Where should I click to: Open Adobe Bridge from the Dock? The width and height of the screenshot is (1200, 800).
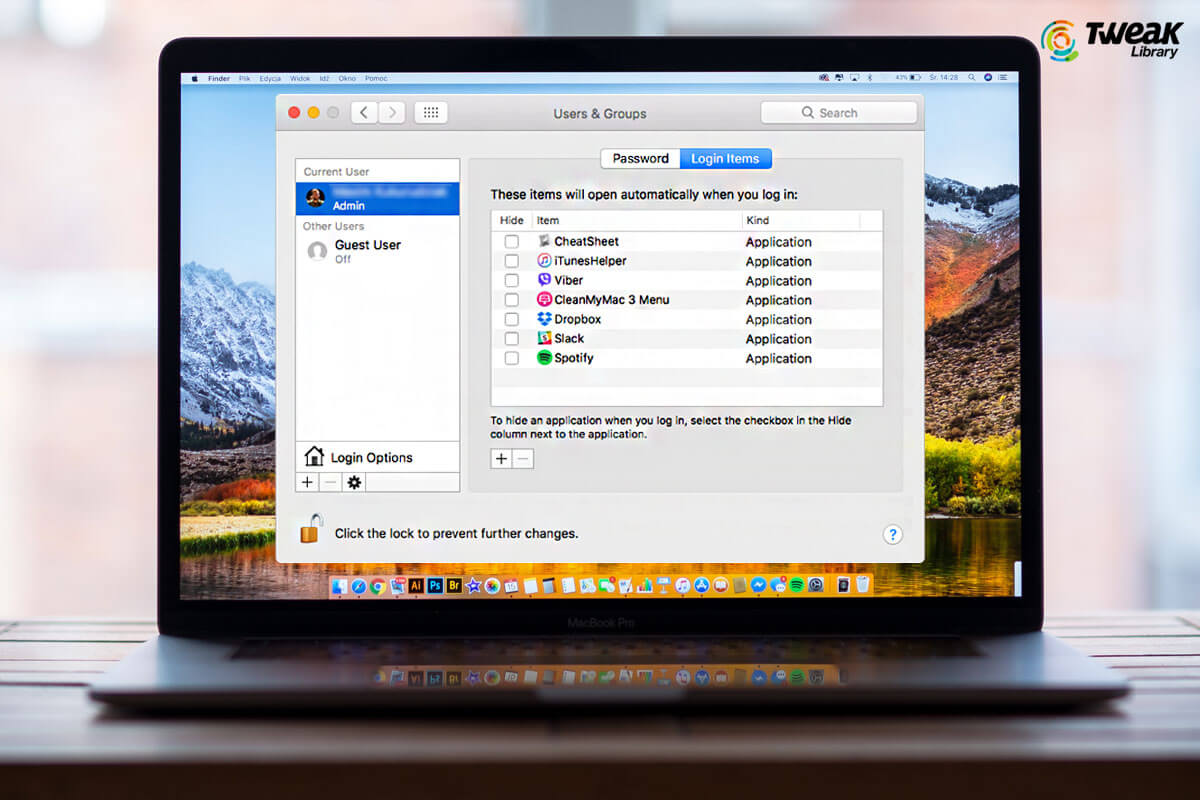[x=457, y=585]
